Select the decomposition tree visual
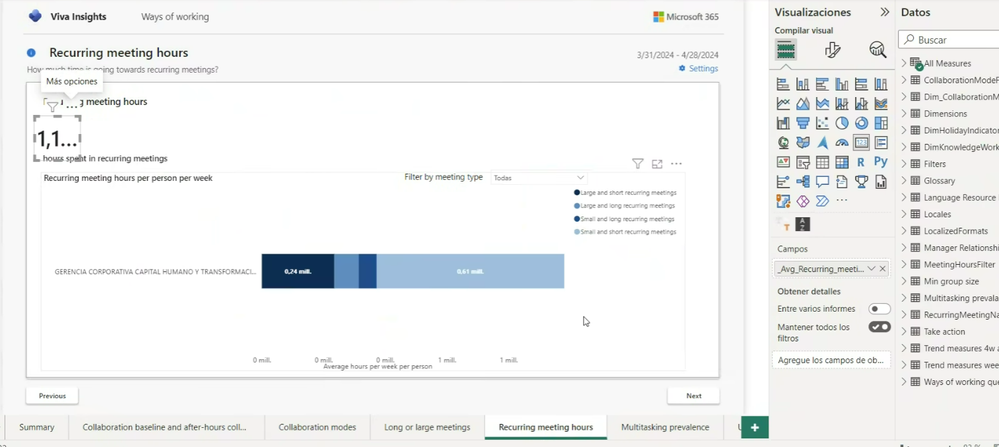The height and width of the screenshot is (447, 999). pos(803,182)
